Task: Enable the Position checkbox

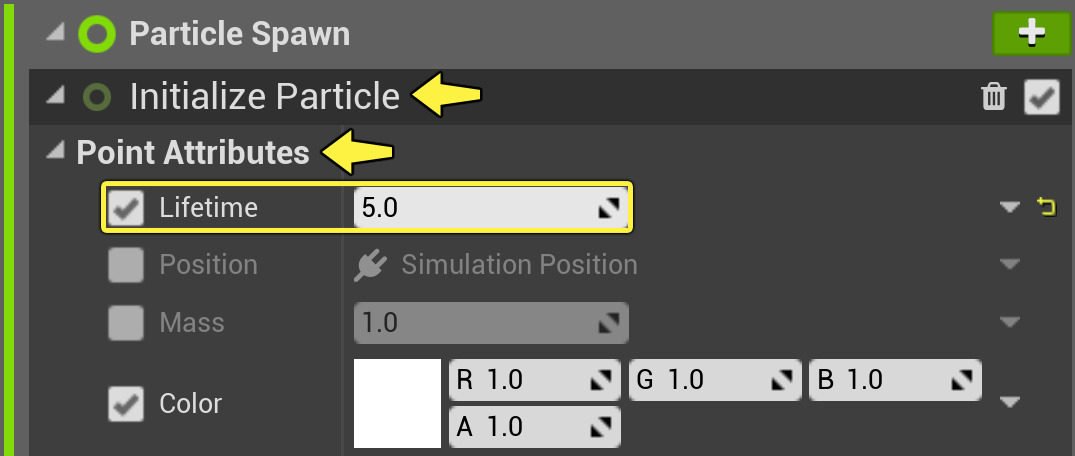Action: (x=126, y=265)
